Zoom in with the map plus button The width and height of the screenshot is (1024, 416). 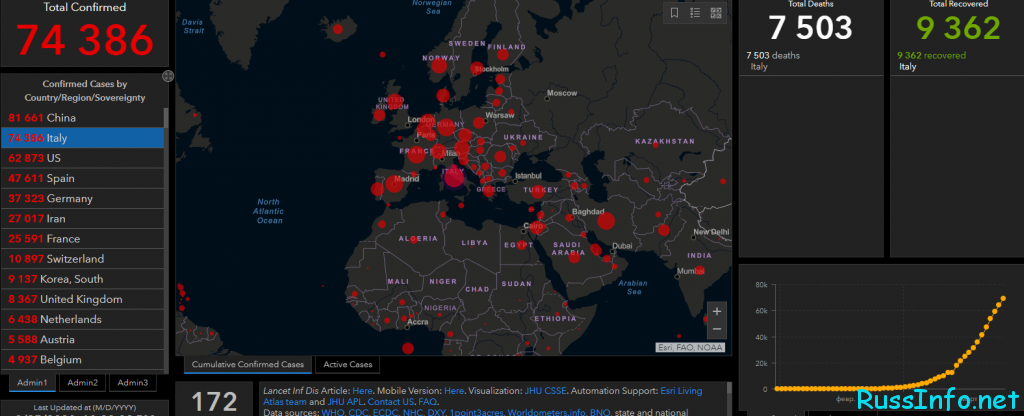pos(716,312)
